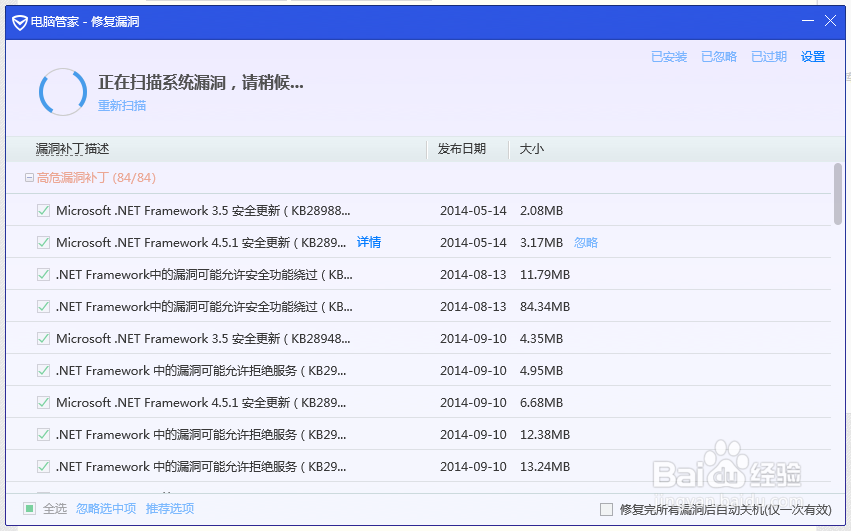Sort by 漏洞补丁描述 column header
Screen dimensions: 851x531
coord(72,149)
